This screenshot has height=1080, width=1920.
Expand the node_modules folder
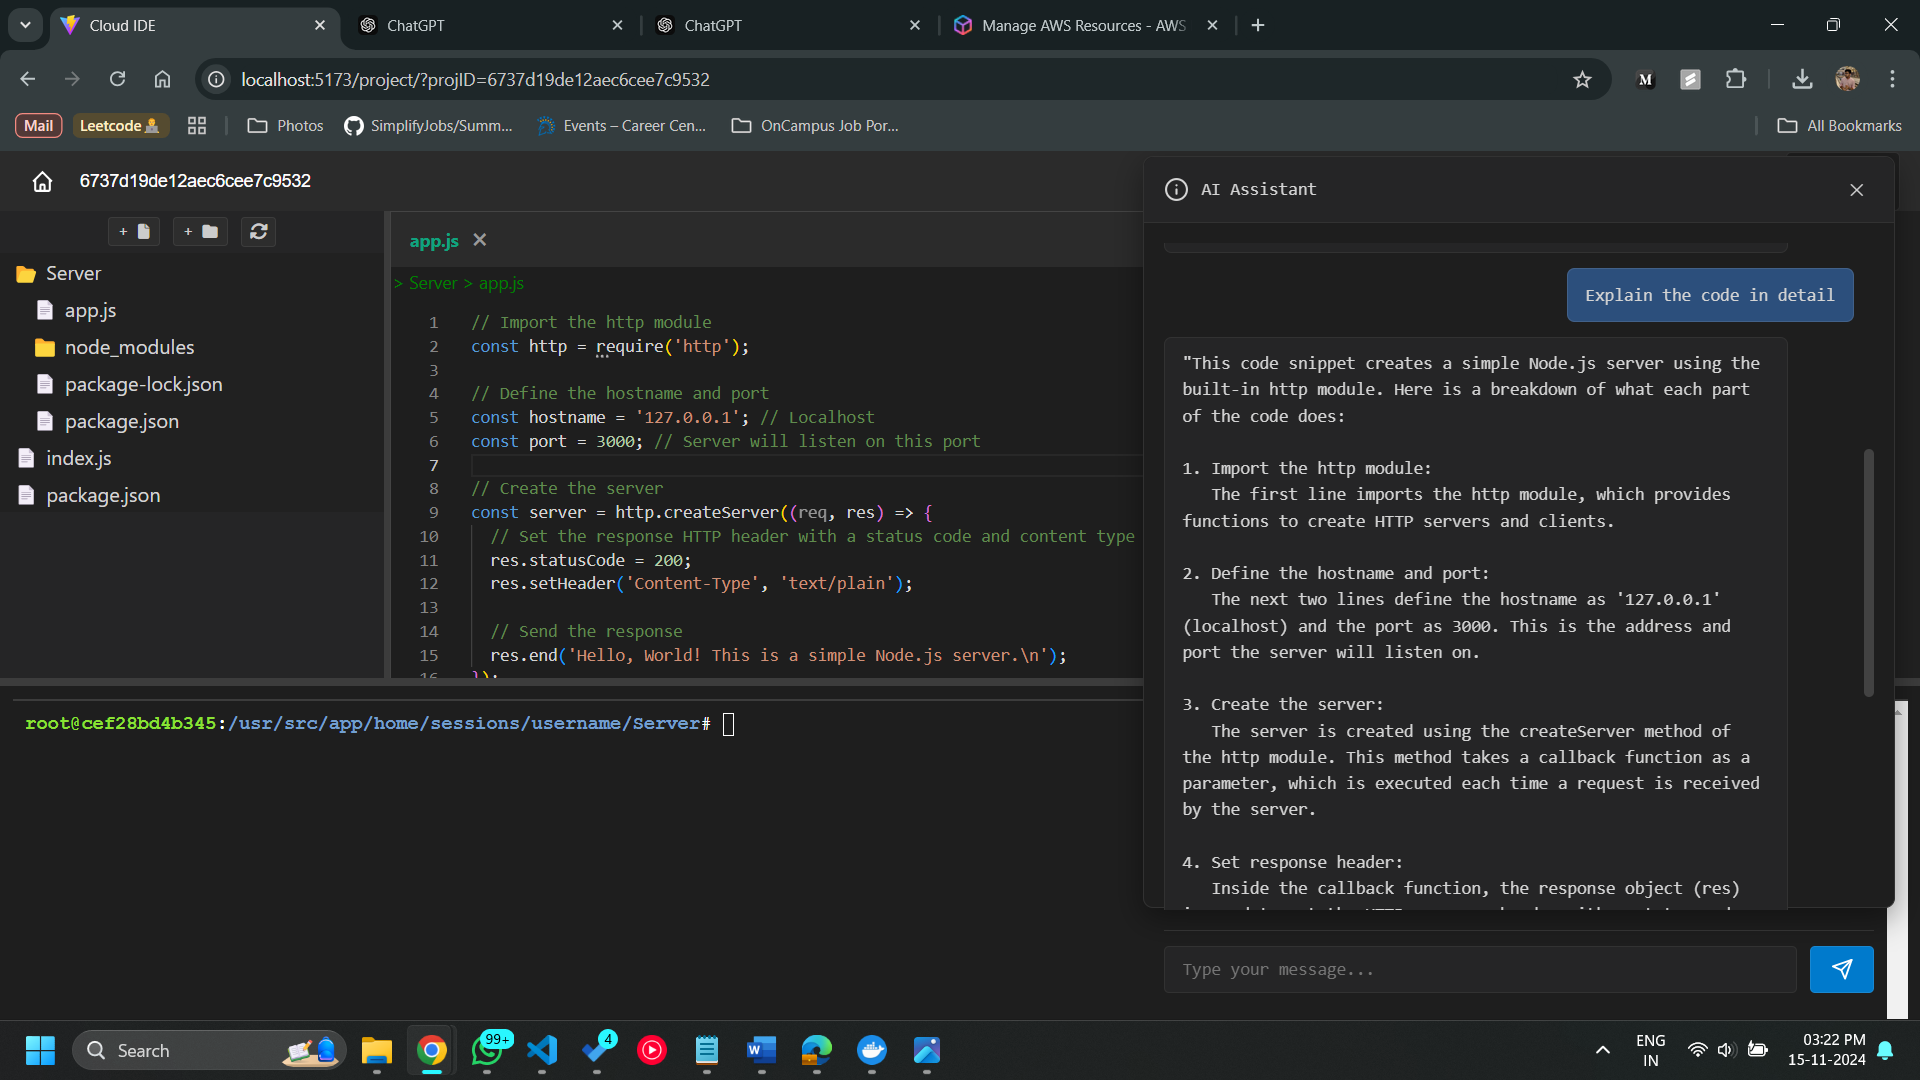coord(129,347)
